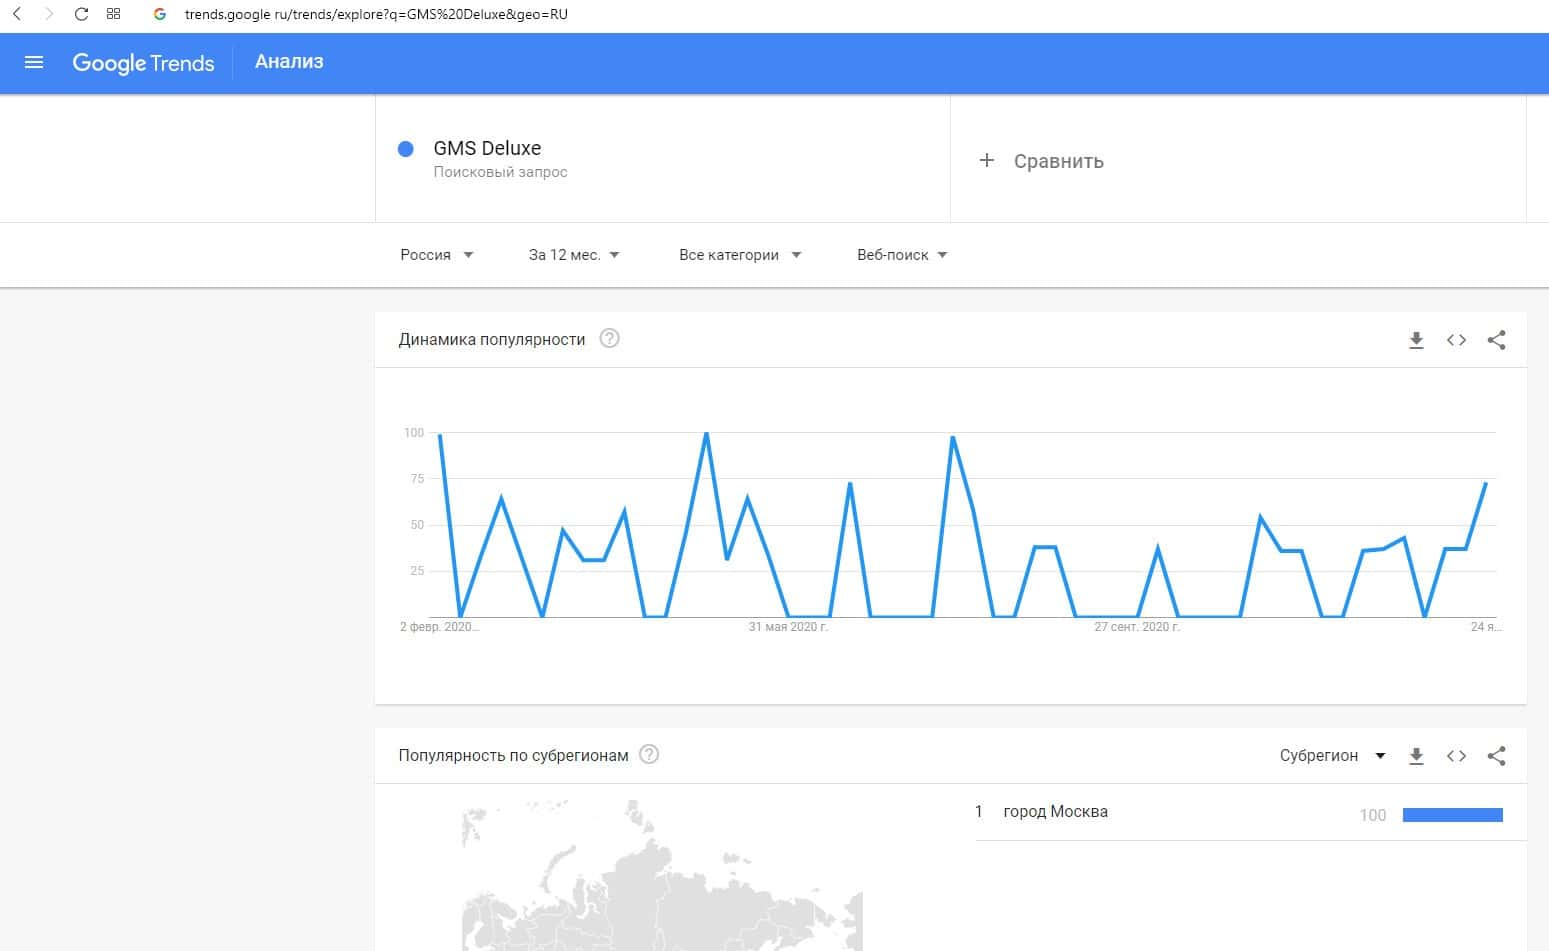Click the 27 сент. 2020 г. axis date label
The height and width of the screenshot is (951, 1549).
pos(1137,627)
